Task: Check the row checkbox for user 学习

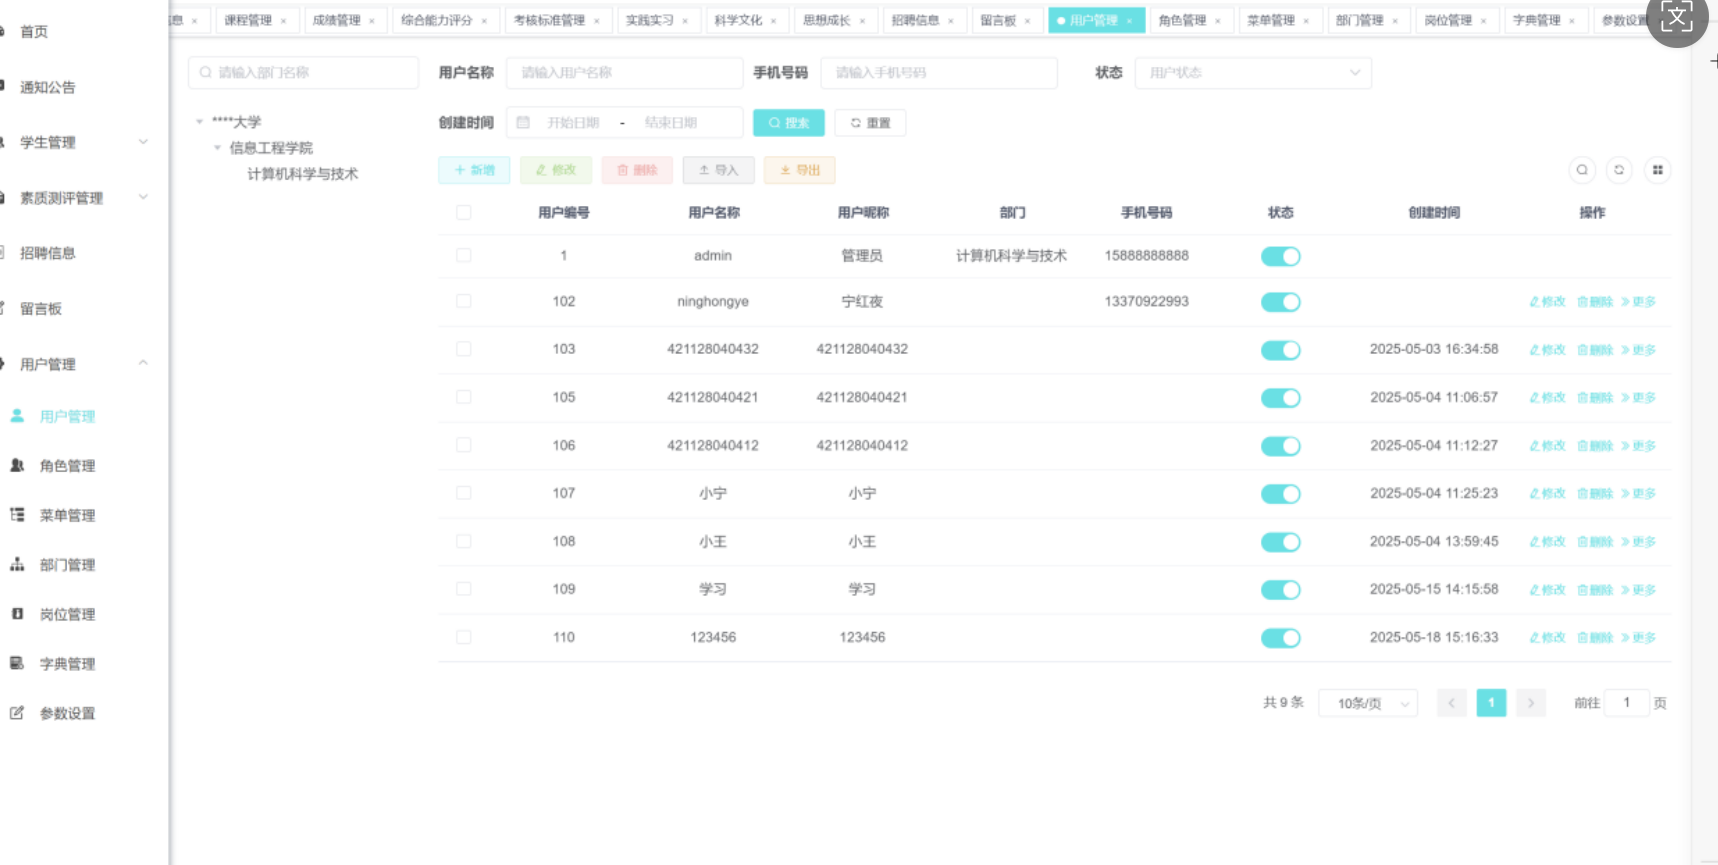Action: pyautogui.click(x=463, y=589)
